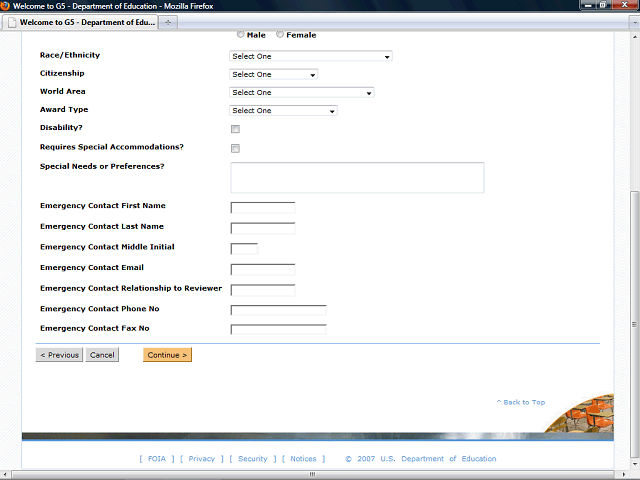
Task: Expand the World Area dropdown
Action: [302, 93]
